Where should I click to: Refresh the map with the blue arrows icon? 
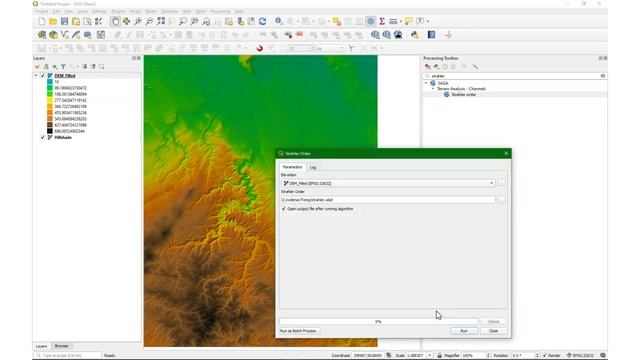(262, 21)
